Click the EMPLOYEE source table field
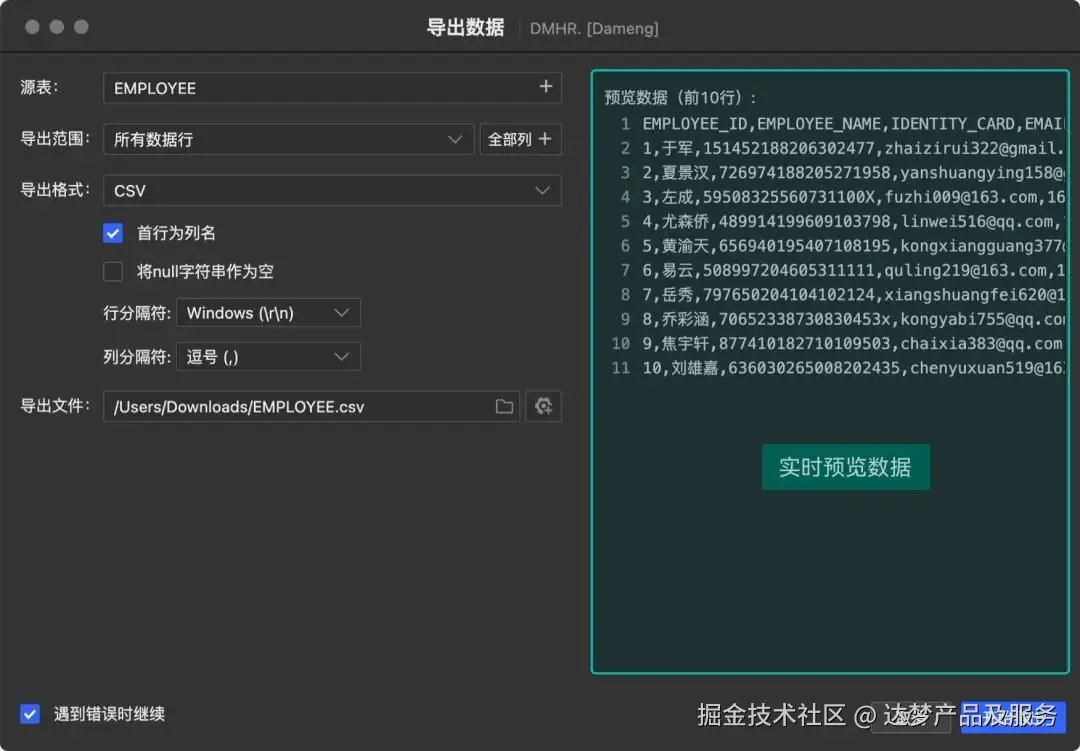 point(332,88)
